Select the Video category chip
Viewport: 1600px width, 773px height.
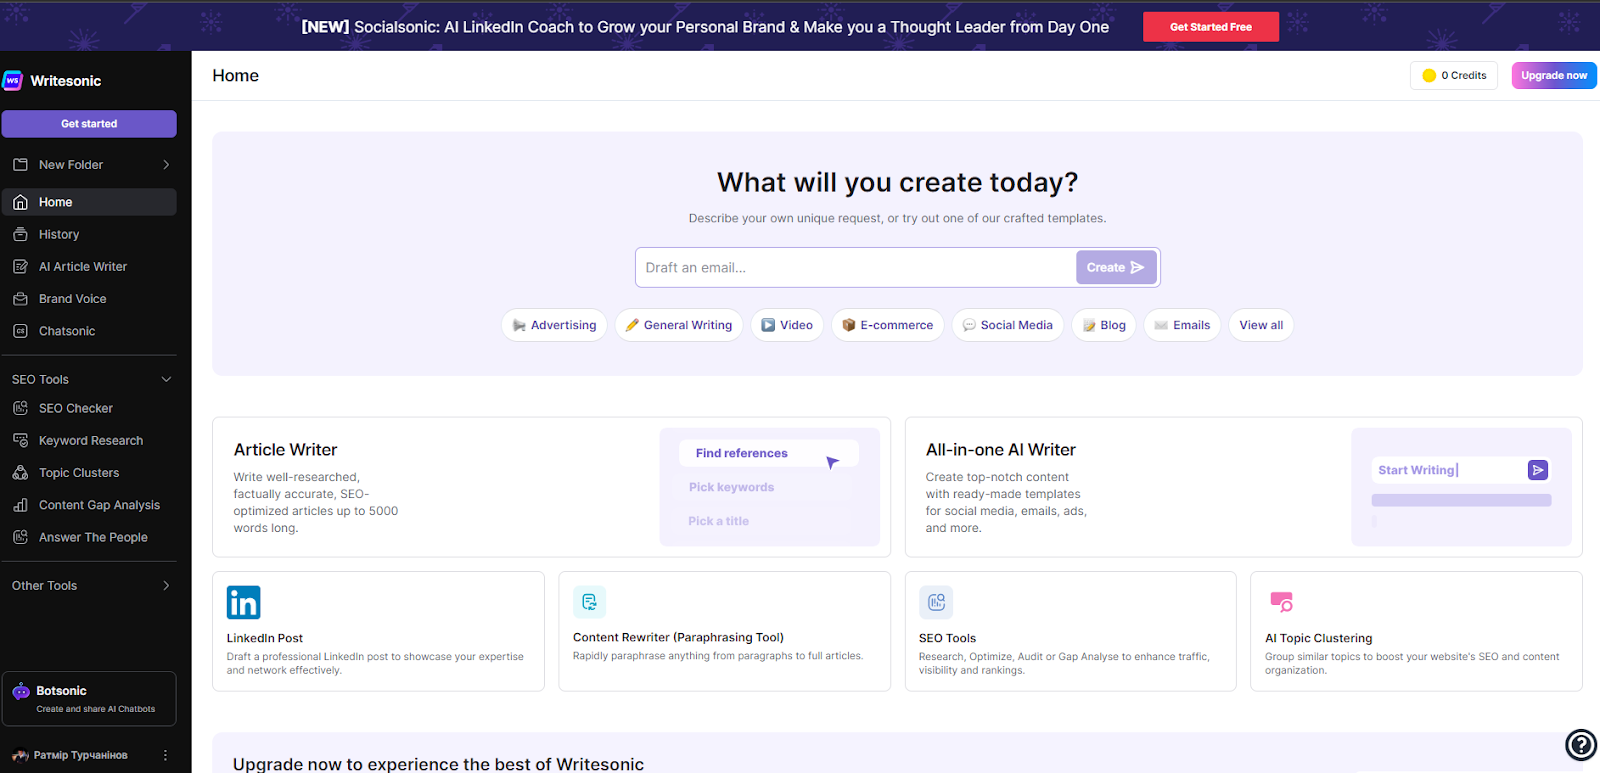(787, 325)
